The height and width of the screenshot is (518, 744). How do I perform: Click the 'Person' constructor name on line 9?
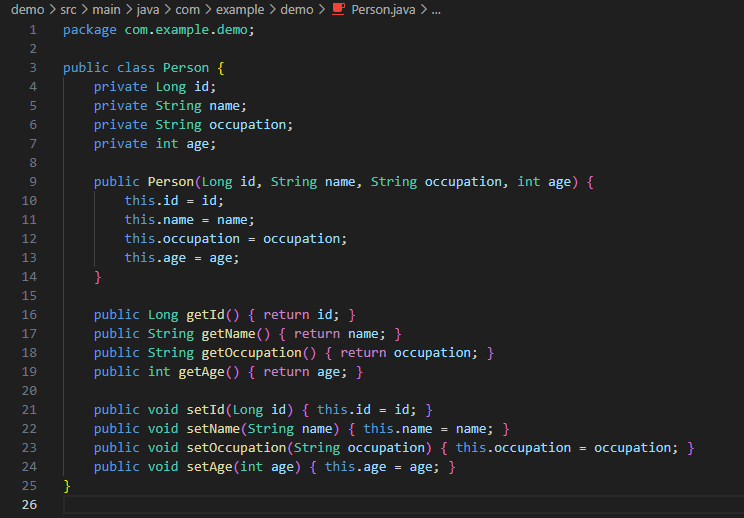click(171, 182)
